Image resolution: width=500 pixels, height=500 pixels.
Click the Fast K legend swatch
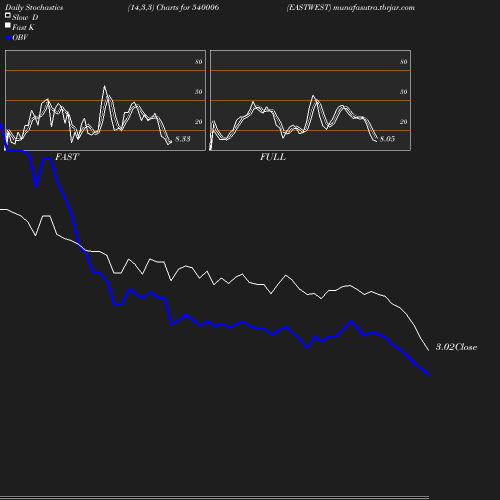8,25
